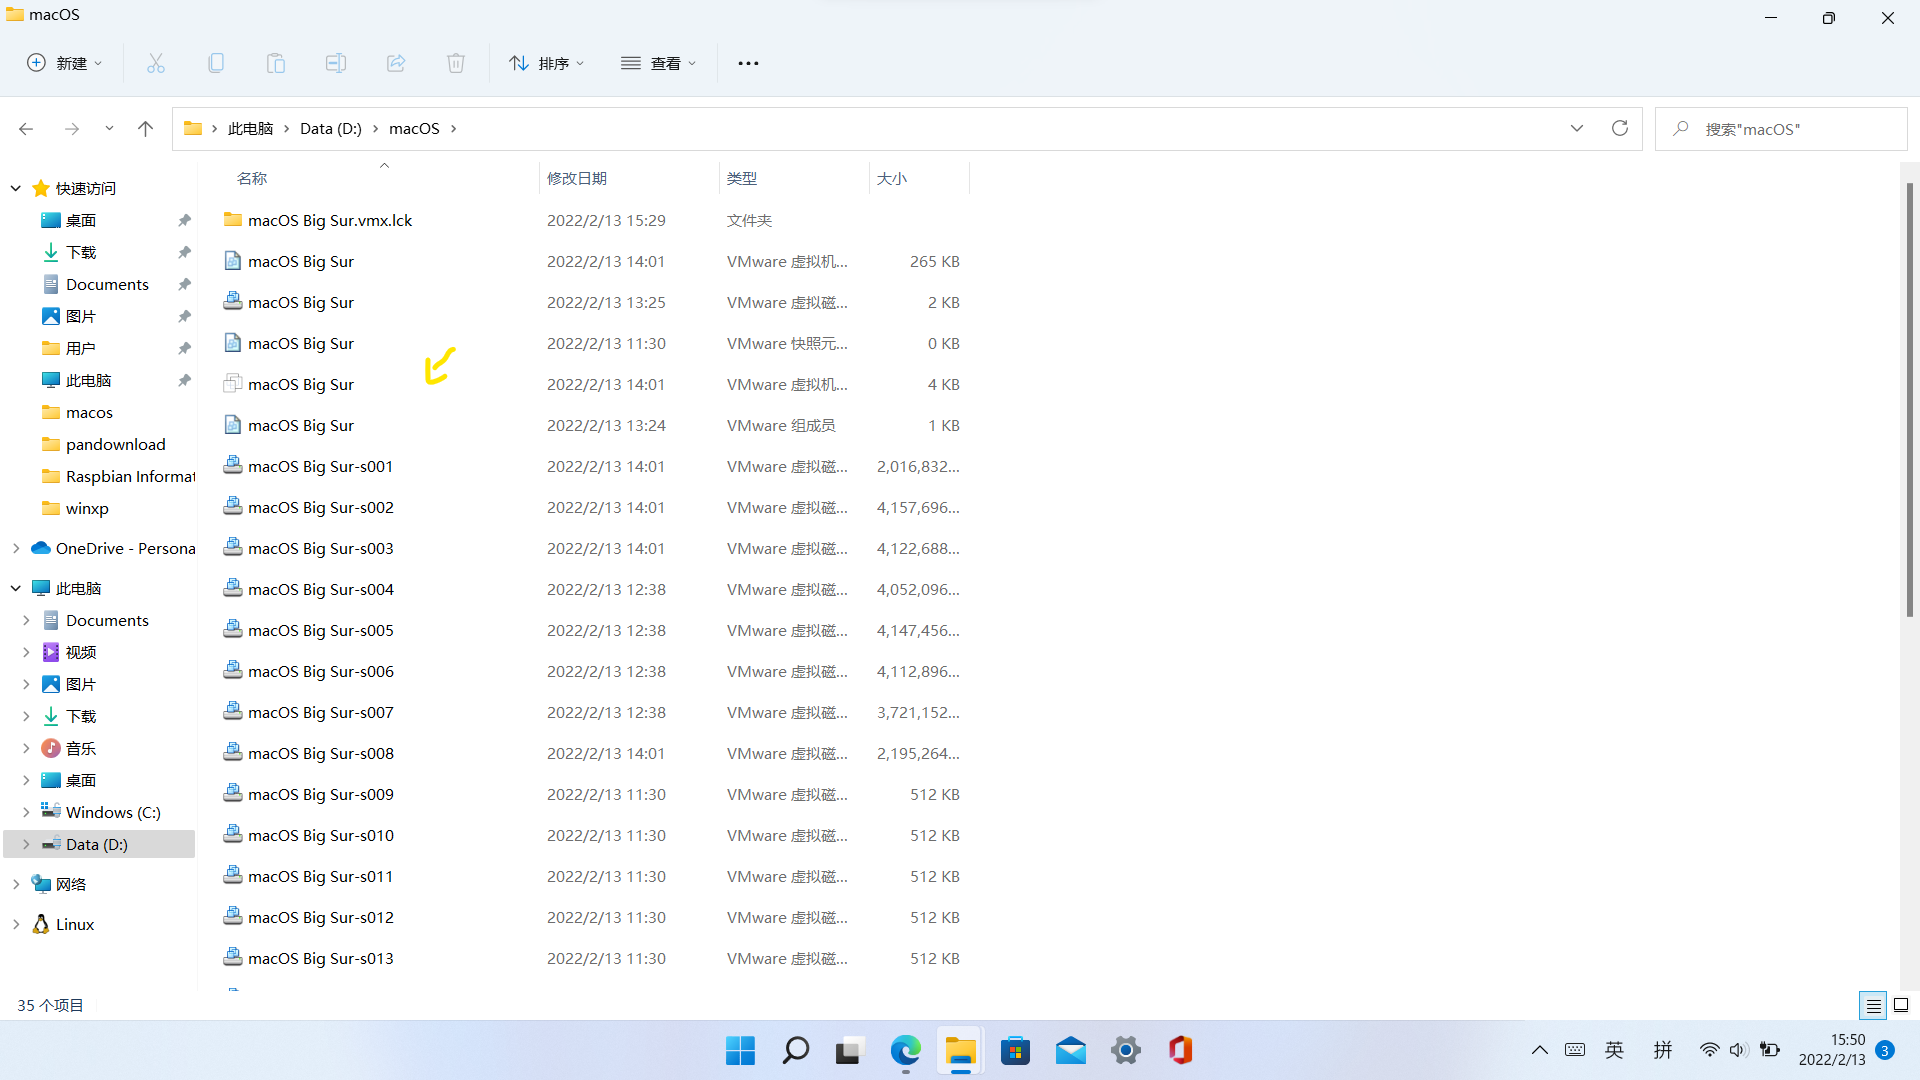Click Data (D:) in the address breadcrumb
1920x1080 pixels.
330,128
